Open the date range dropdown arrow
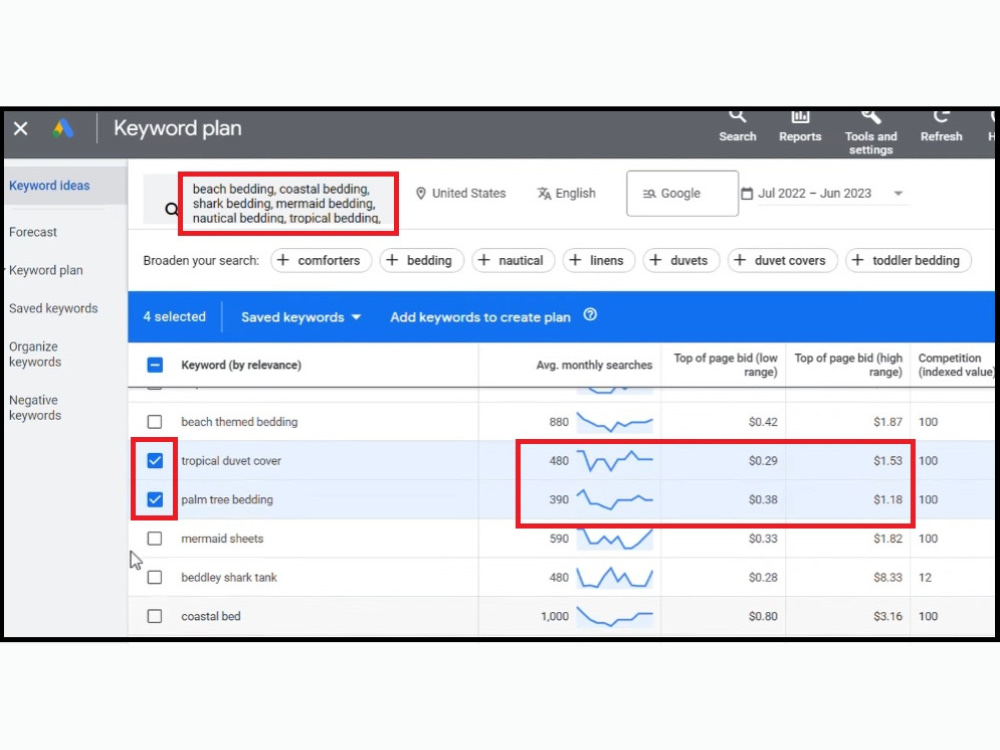The width and height of the screenshot is (1000, 750). [x=898, y=193]
